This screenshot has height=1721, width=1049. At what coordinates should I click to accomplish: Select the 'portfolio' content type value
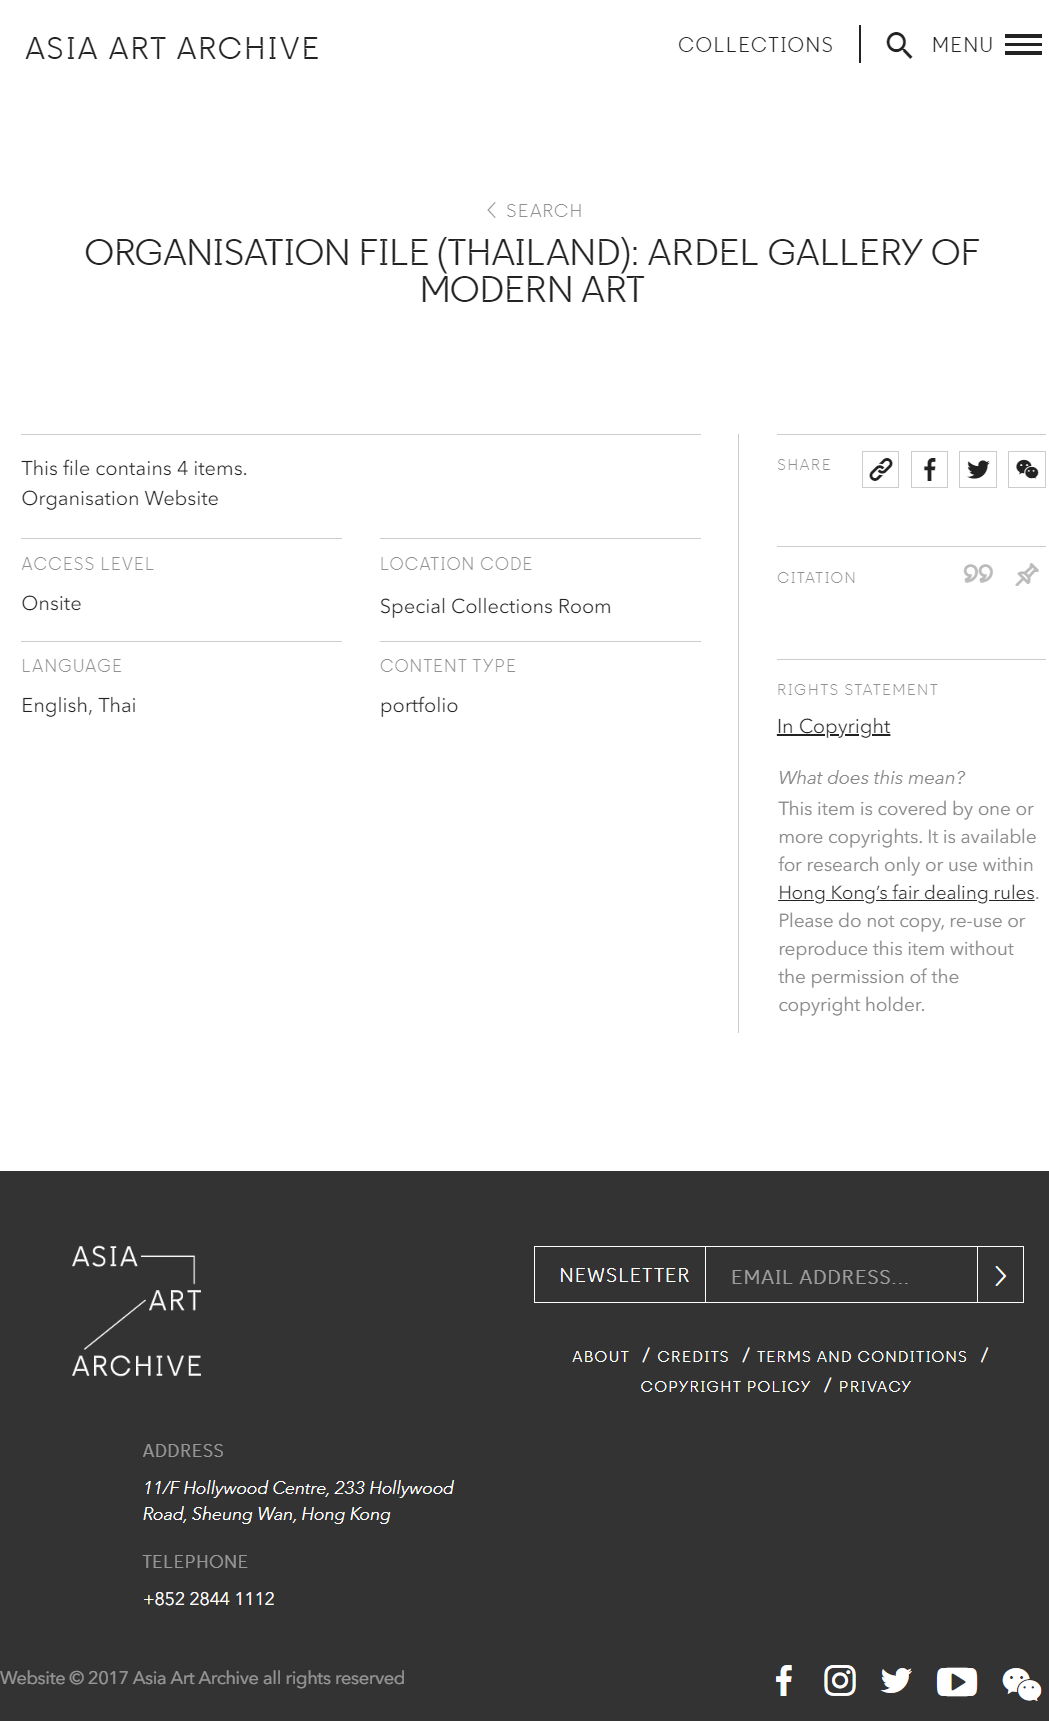click(419, 705)
